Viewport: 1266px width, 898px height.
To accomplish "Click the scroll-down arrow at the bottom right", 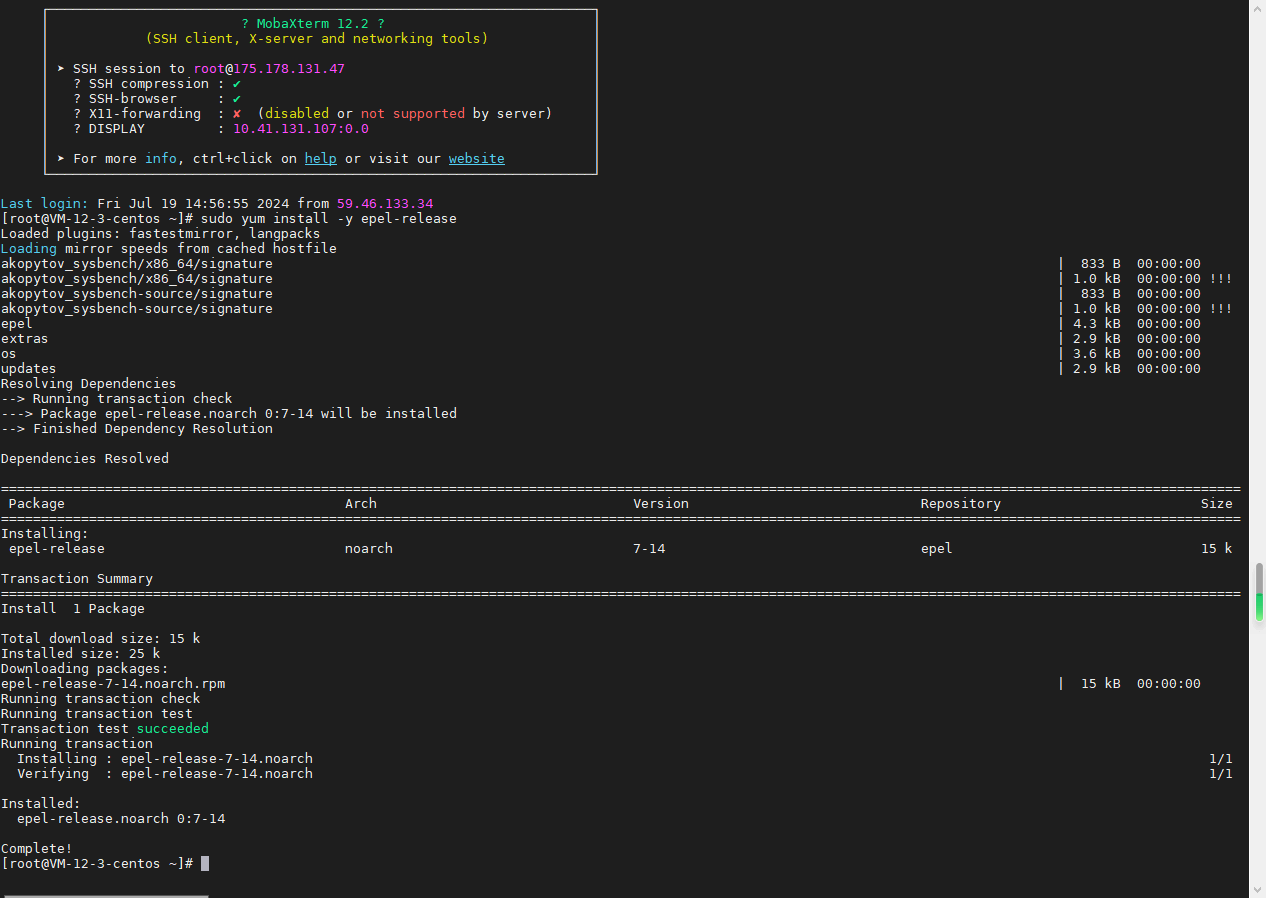I will click(1259, 889).
